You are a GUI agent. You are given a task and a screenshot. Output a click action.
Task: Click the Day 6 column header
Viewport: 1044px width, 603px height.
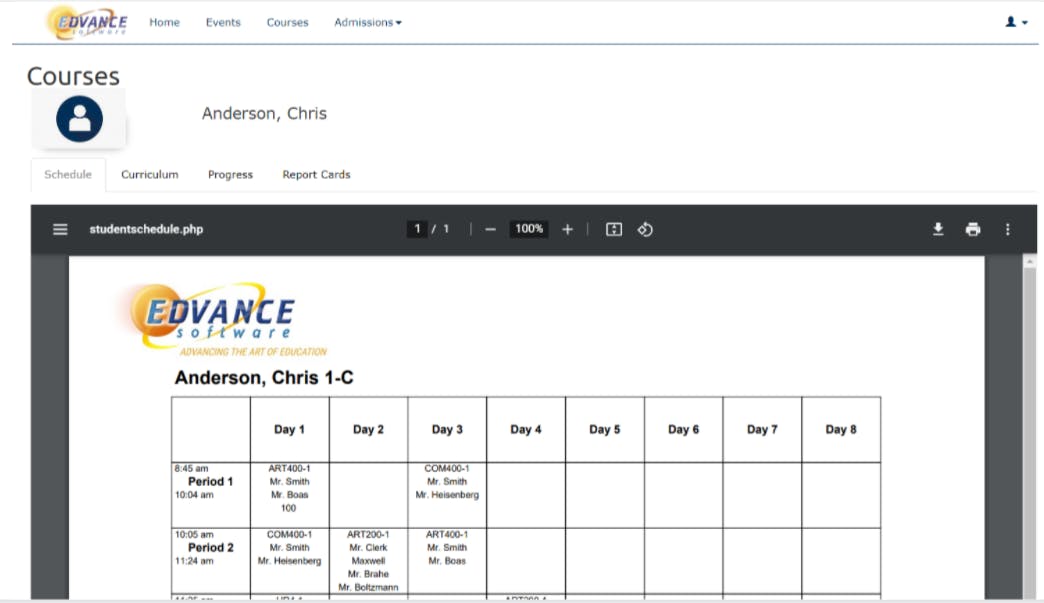pos(683,429)
